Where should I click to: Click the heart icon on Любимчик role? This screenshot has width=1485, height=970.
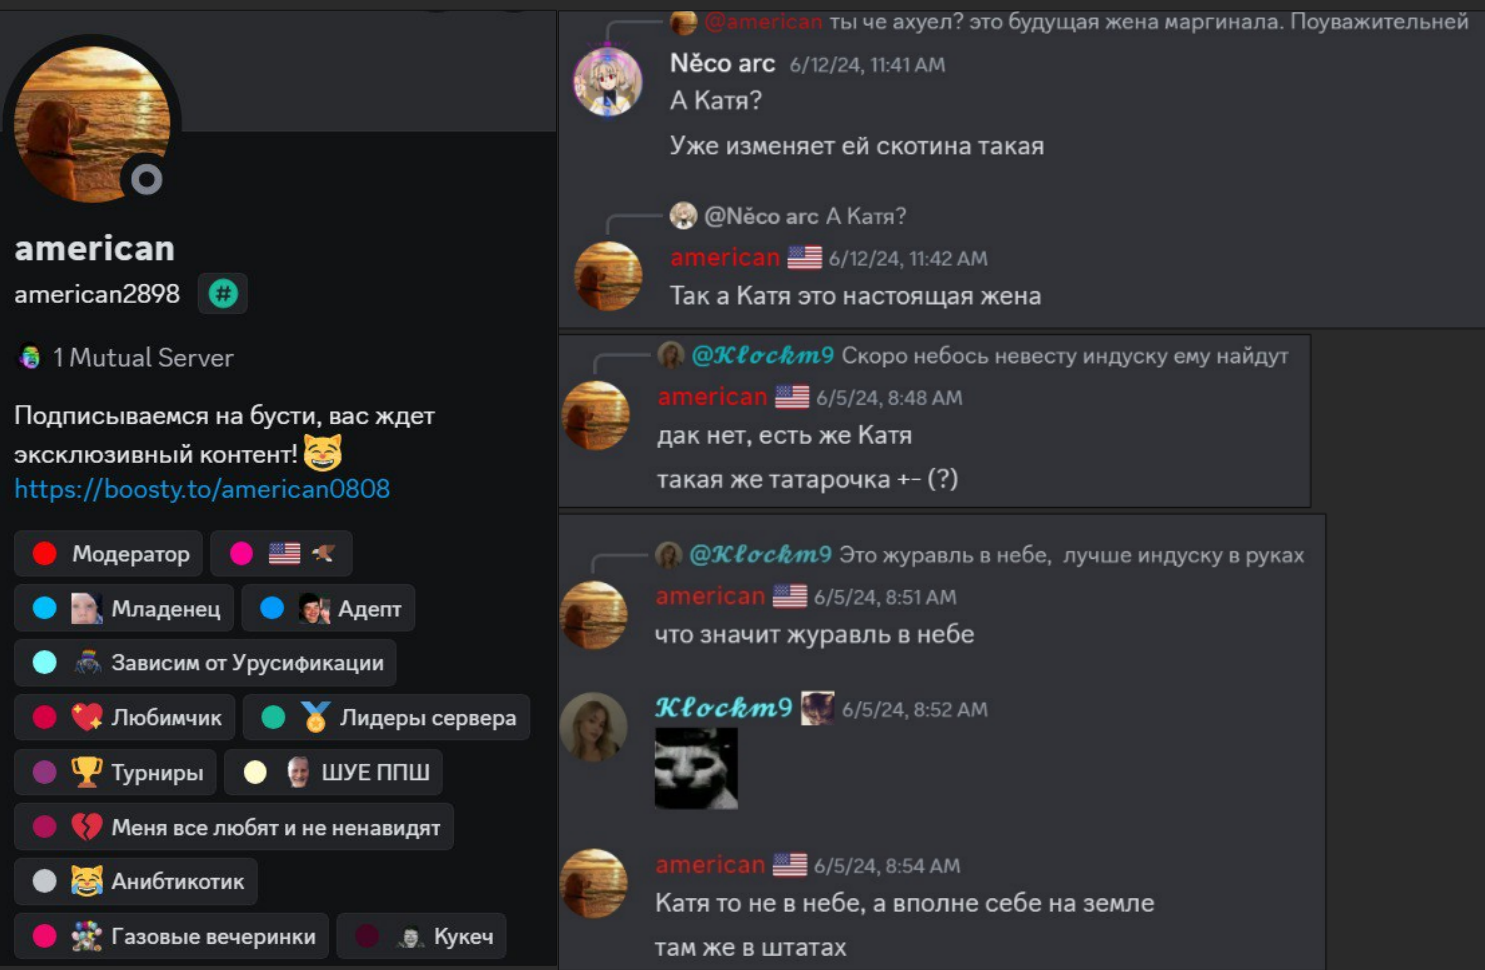(87, 717)
